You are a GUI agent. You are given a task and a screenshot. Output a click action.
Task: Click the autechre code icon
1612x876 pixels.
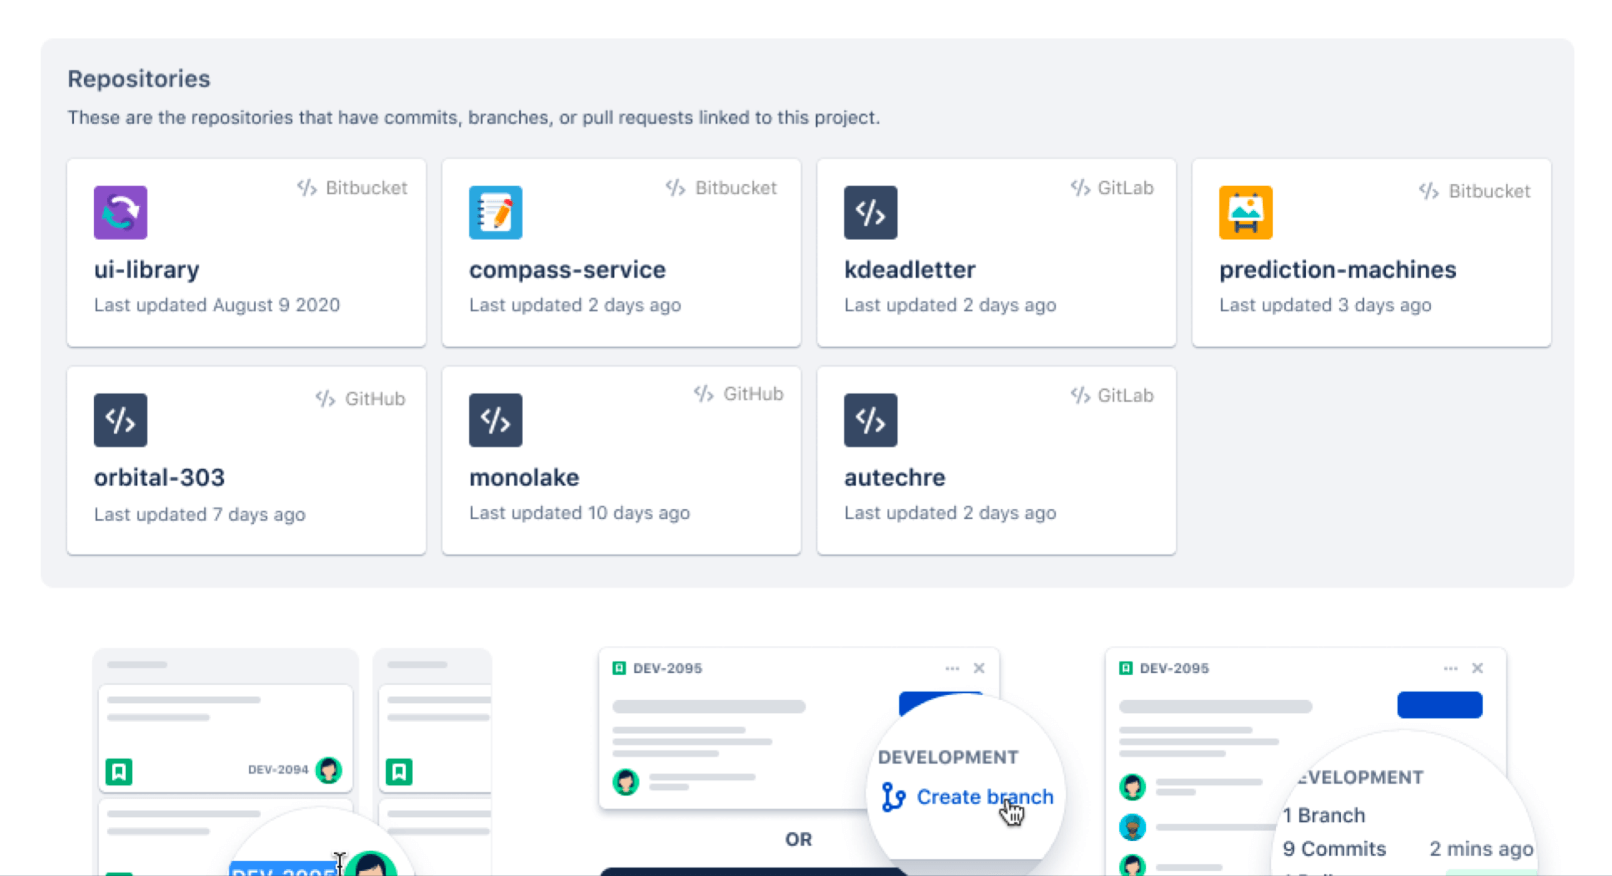coord(870,420)
